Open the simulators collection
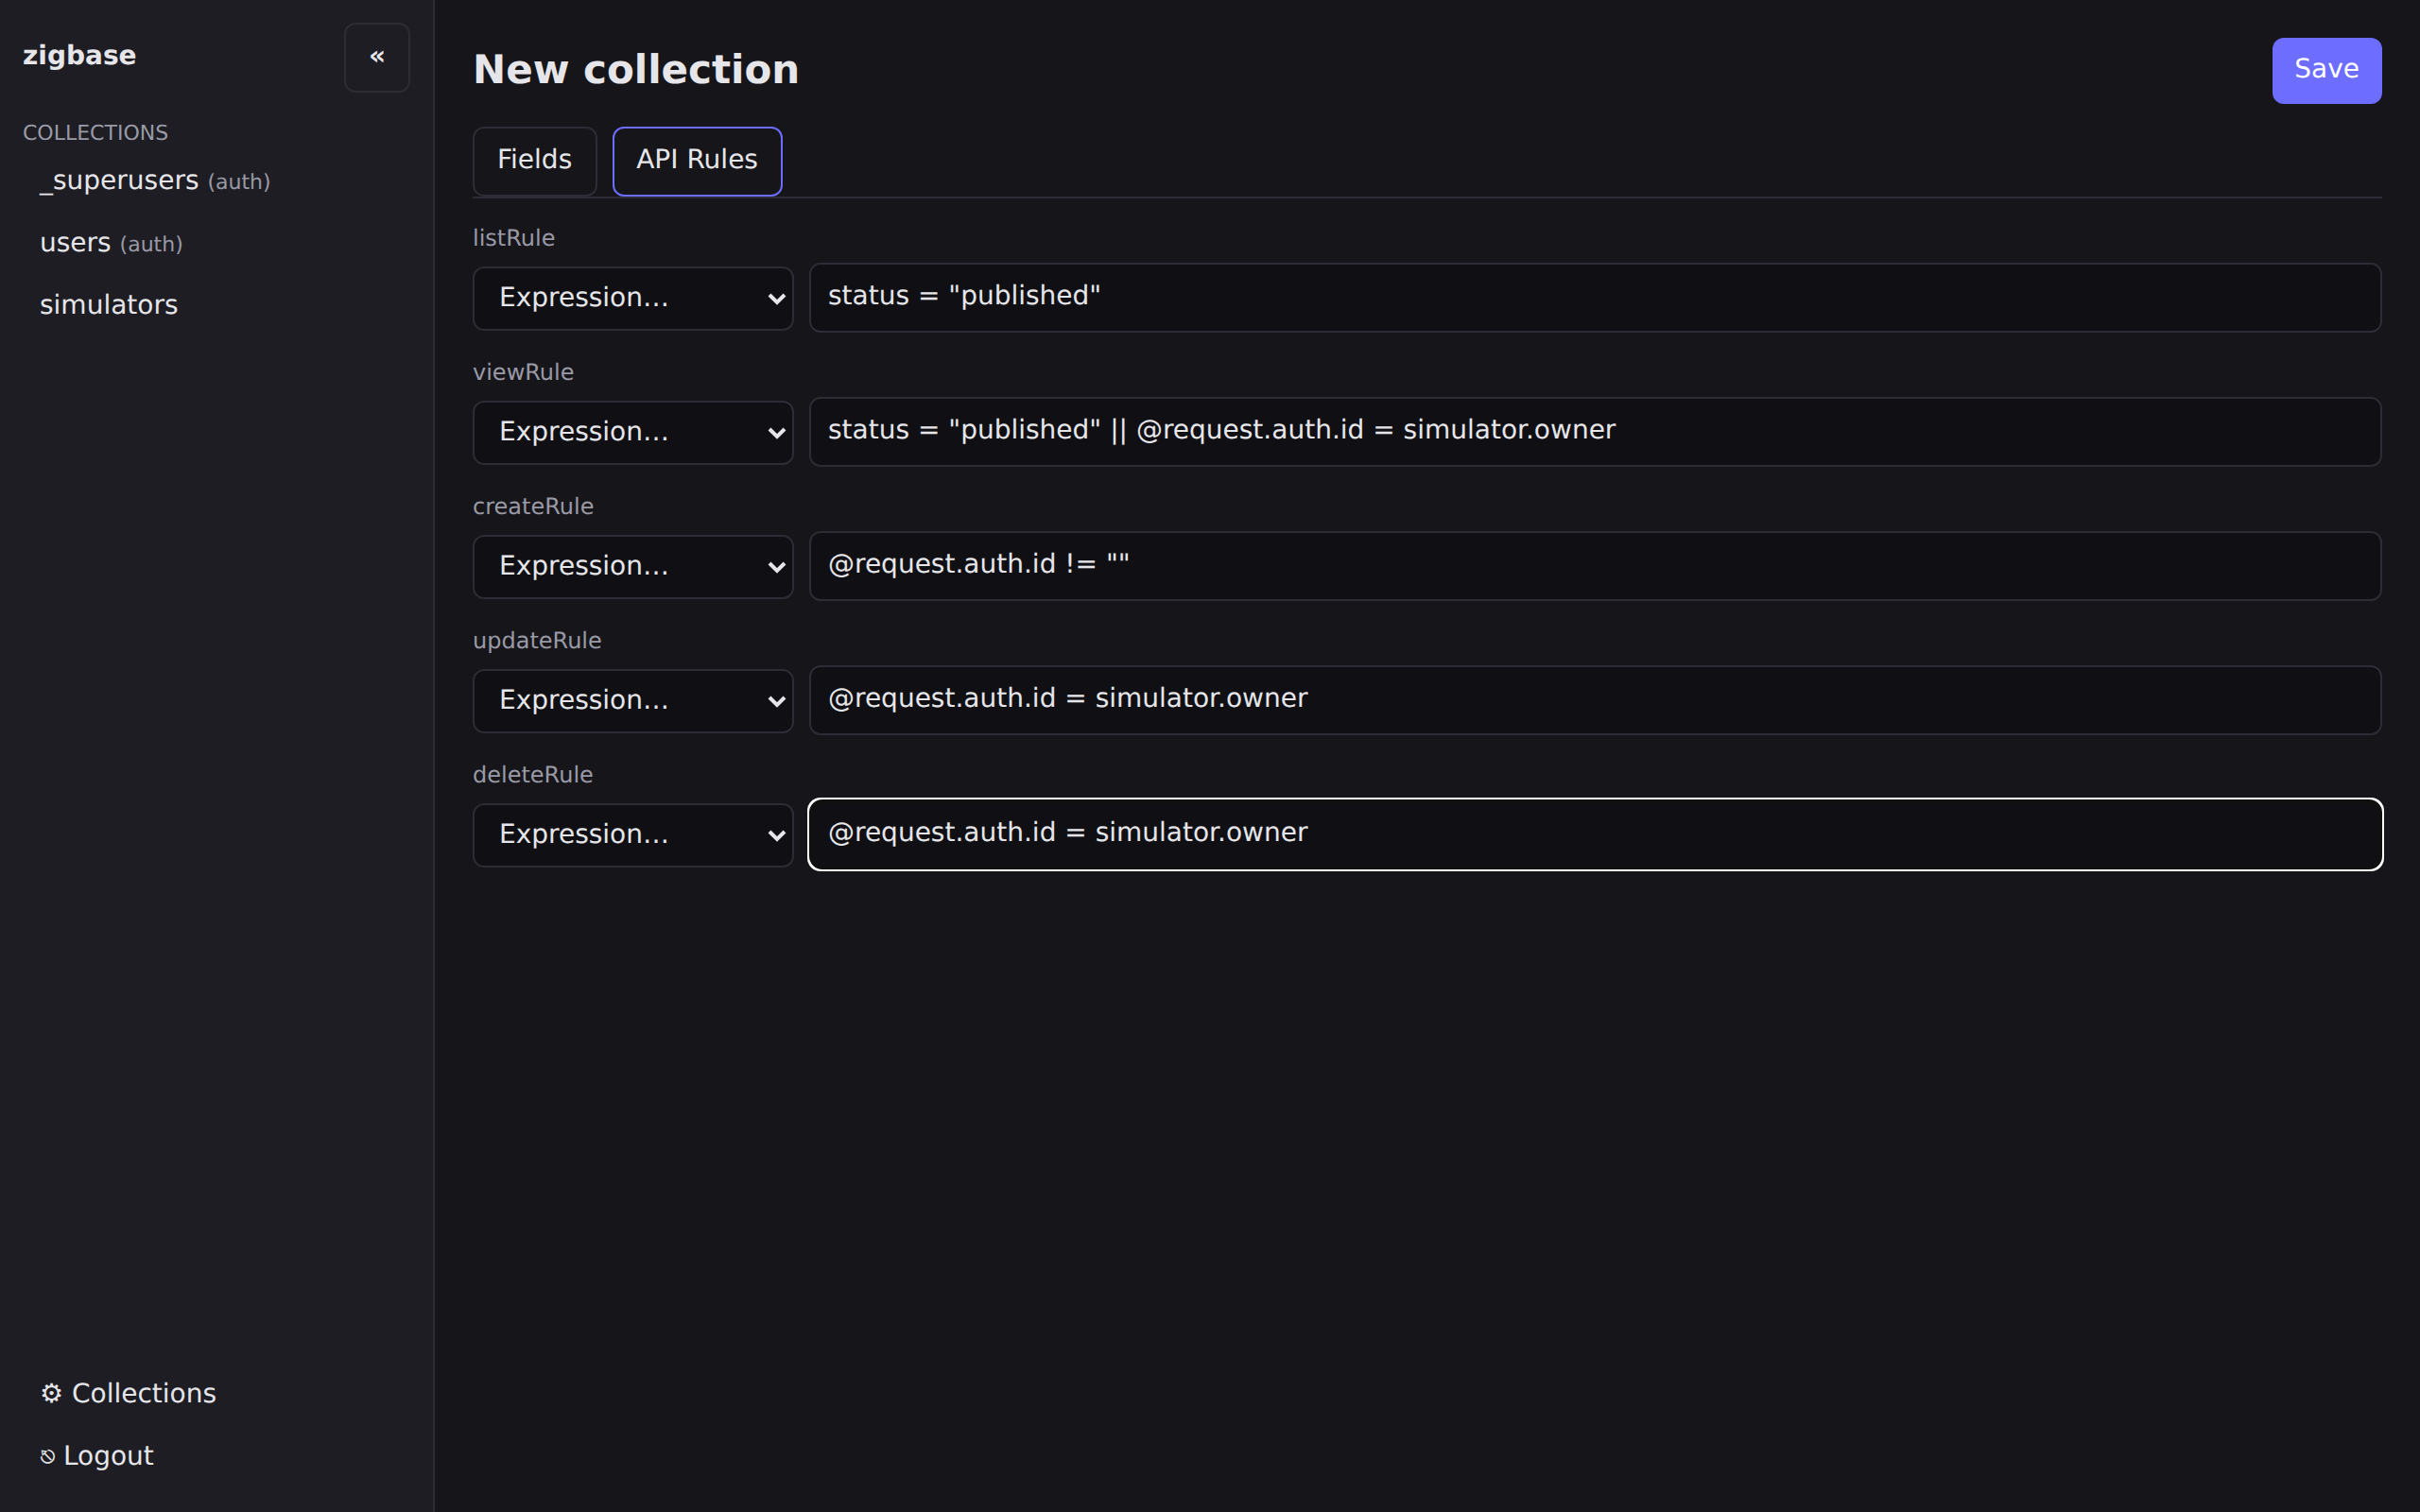Viewport: 2420px width, 1512px height. (x=109, y=305)
